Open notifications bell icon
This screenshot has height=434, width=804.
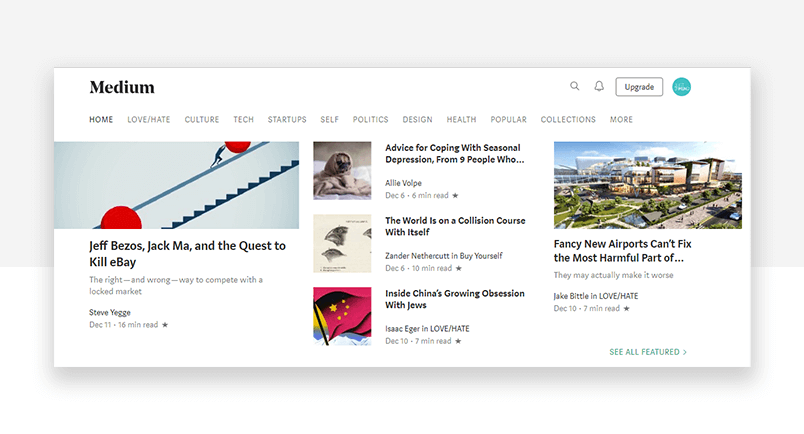[599, 86]
